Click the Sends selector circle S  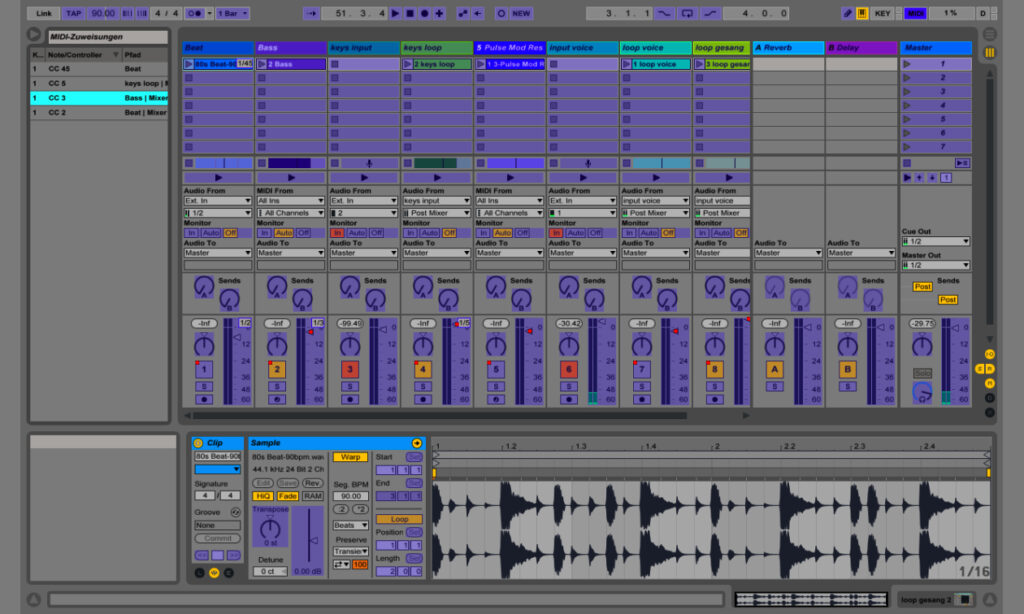pos(980,369)
